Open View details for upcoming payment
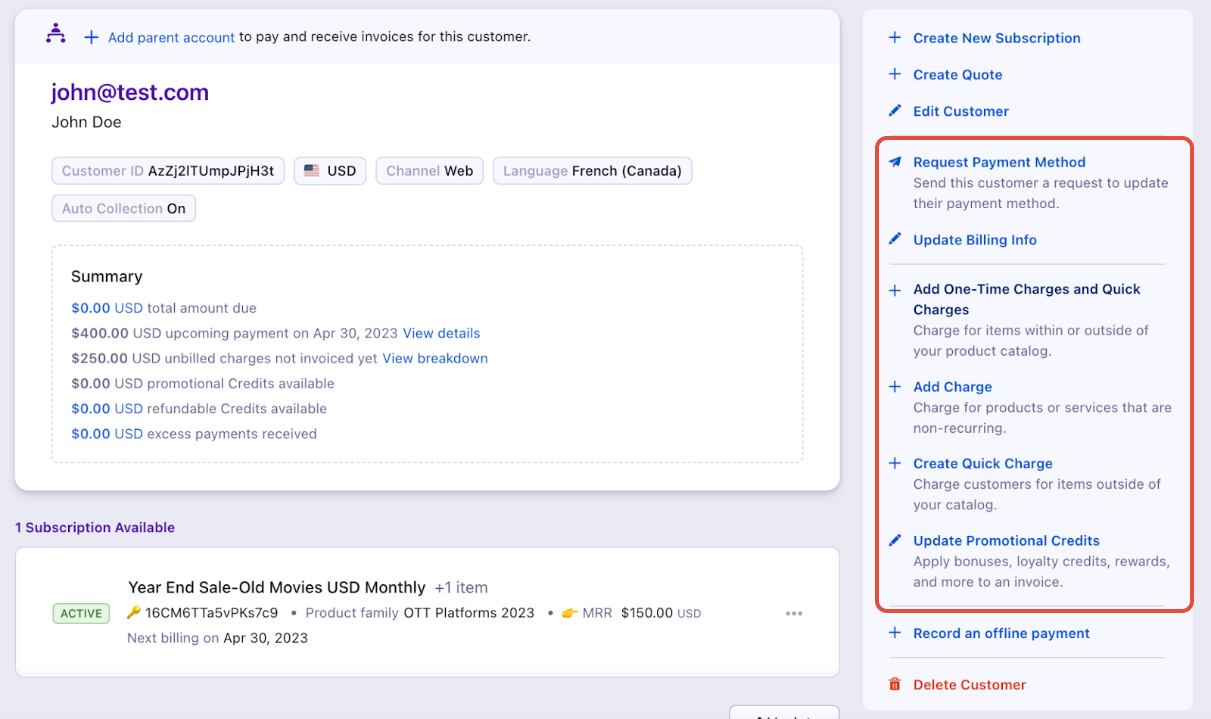Screen dimensions: 1211x719 pos(441,333)
